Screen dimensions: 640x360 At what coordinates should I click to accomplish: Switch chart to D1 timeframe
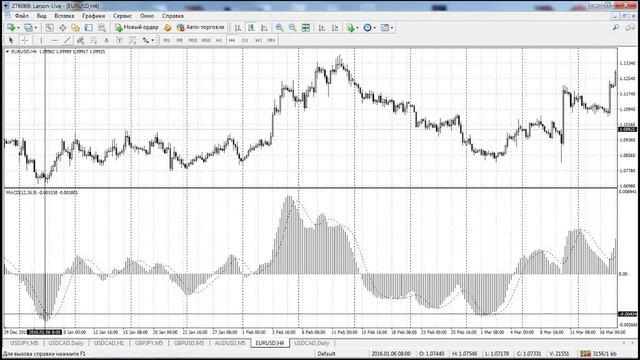tap(245, 40)
